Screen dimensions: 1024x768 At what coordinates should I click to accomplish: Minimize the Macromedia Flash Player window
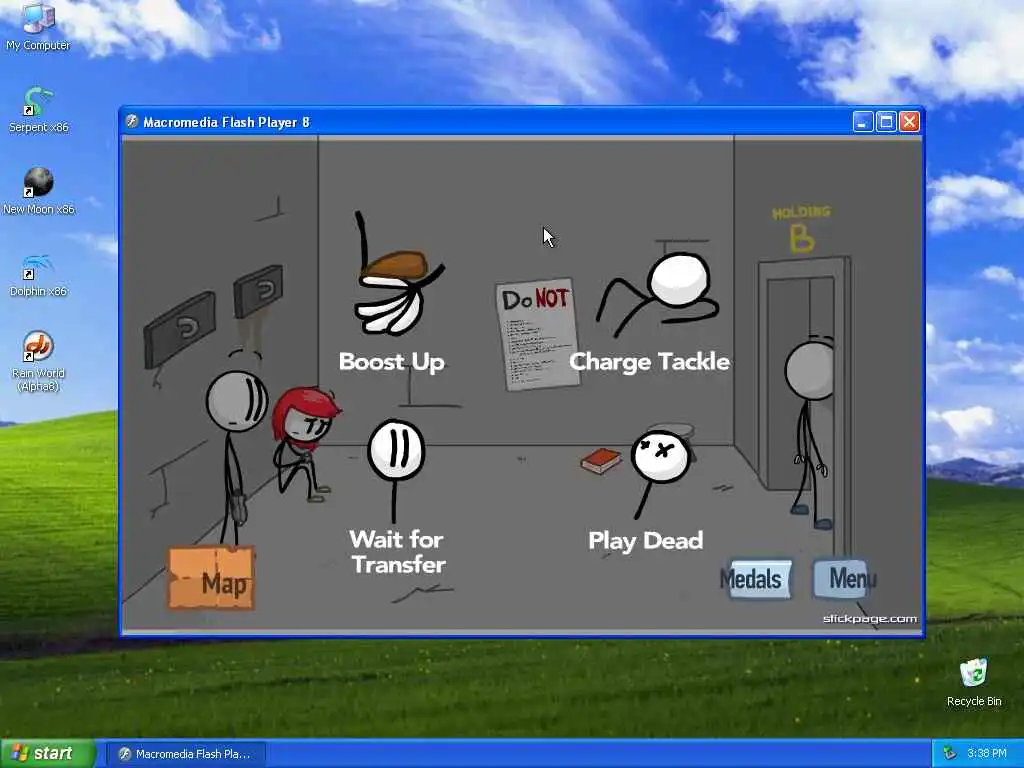[863, 121]
